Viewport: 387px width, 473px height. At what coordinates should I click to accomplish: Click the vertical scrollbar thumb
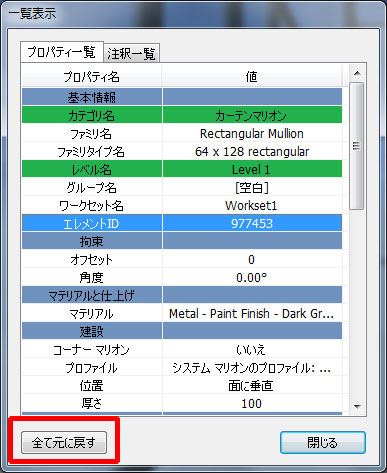click(357, 146)
